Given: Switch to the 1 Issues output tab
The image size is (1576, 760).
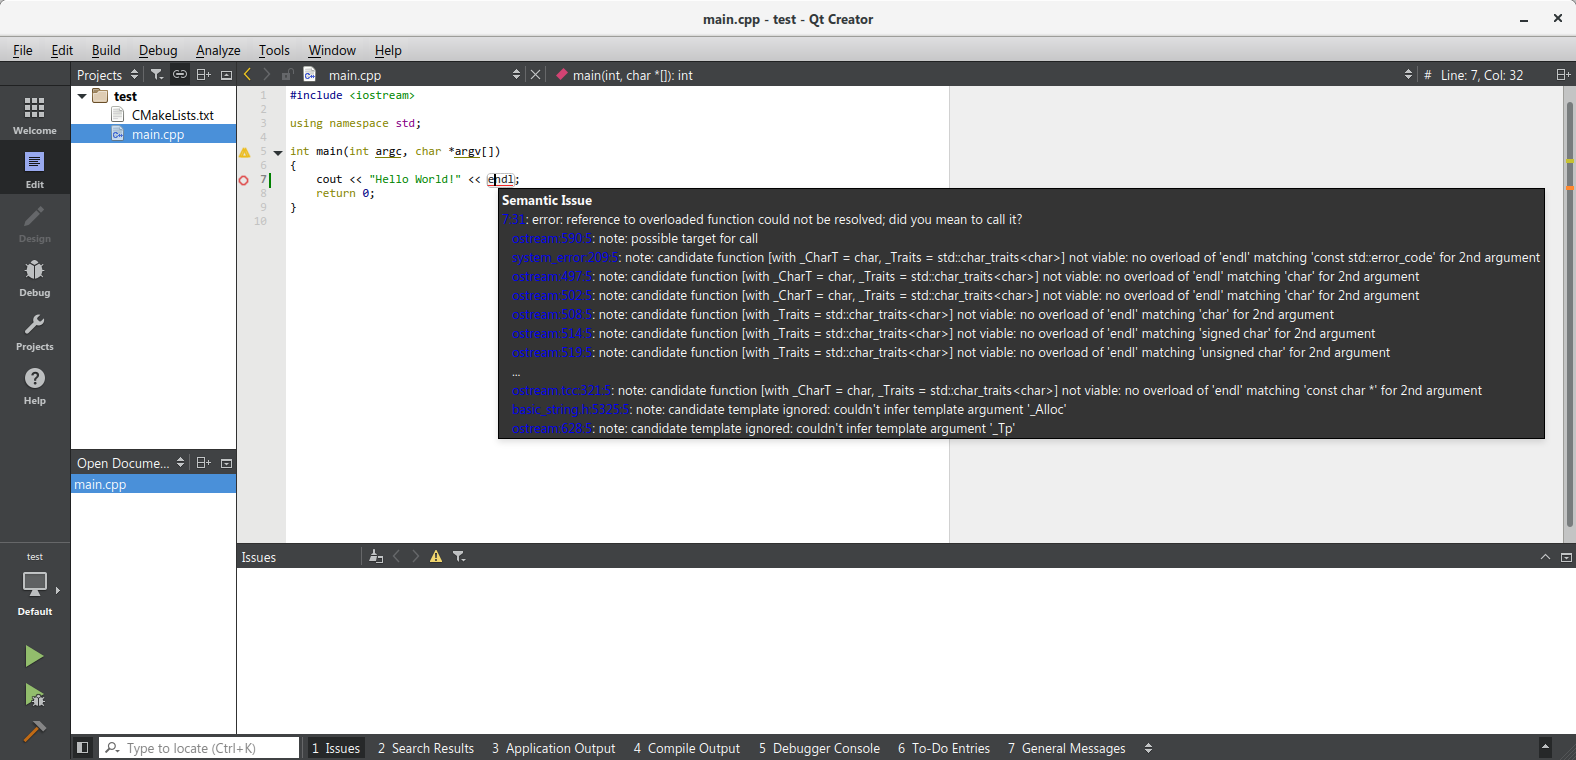Looking at the screenshot, I should [x=335, y=747].
